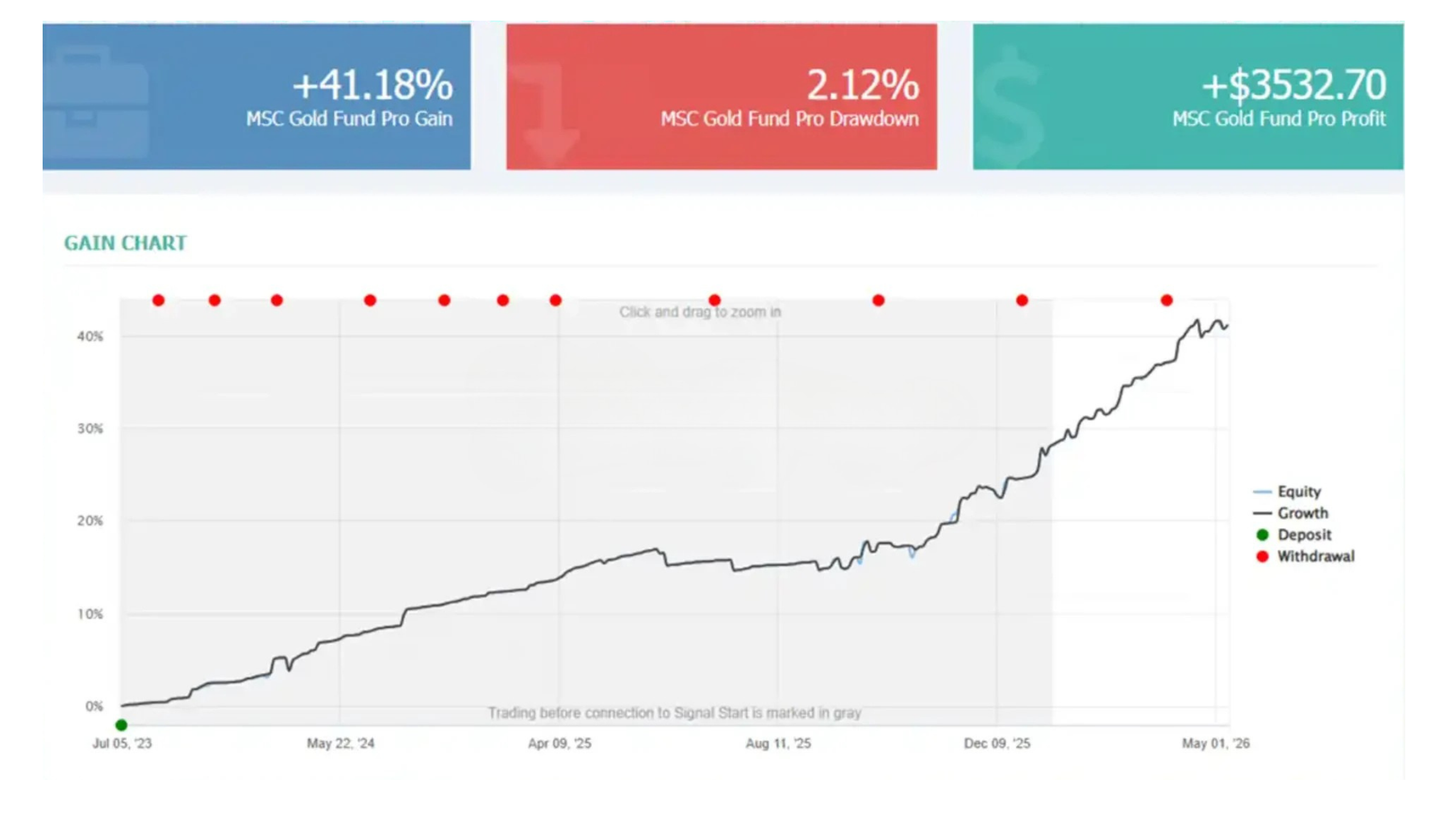Image resolution: width=1445 pixels, height=824 pixels.
Task: Click the MSC Gold Fund Pro Gain label
Action: pos(349,119)
